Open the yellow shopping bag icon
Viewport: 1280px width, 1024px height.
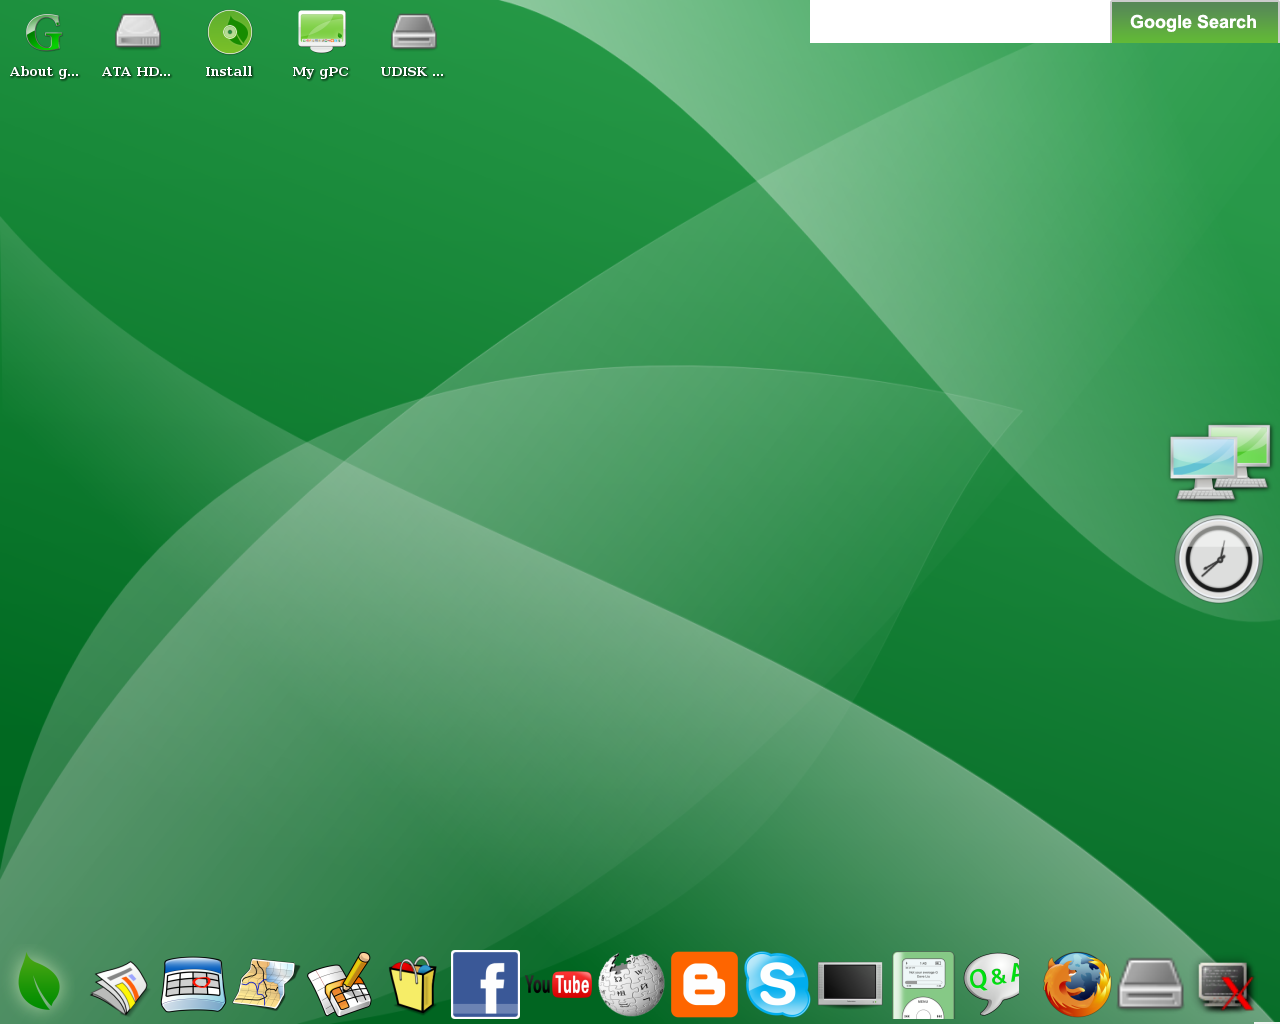413,985
